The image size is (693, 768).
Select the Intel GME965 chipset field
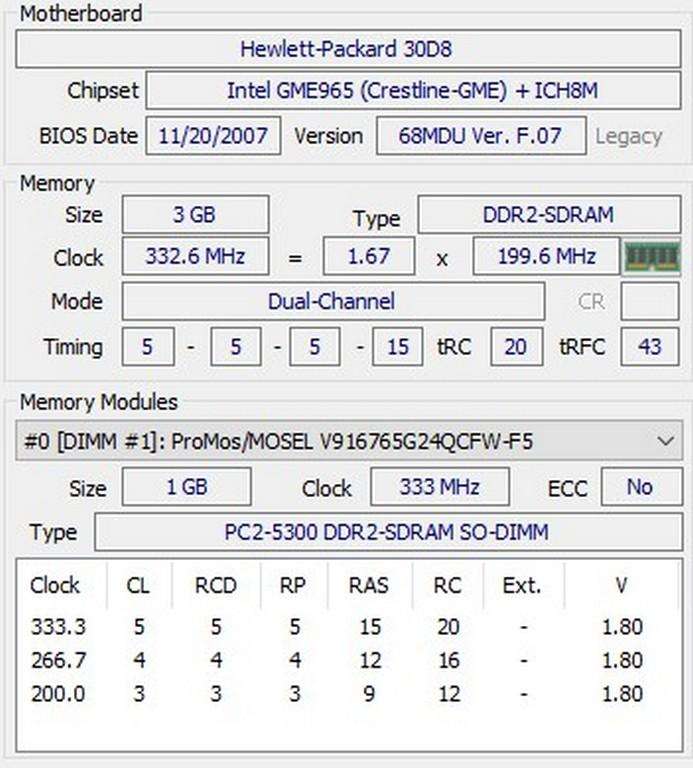[x=413, y=91]
